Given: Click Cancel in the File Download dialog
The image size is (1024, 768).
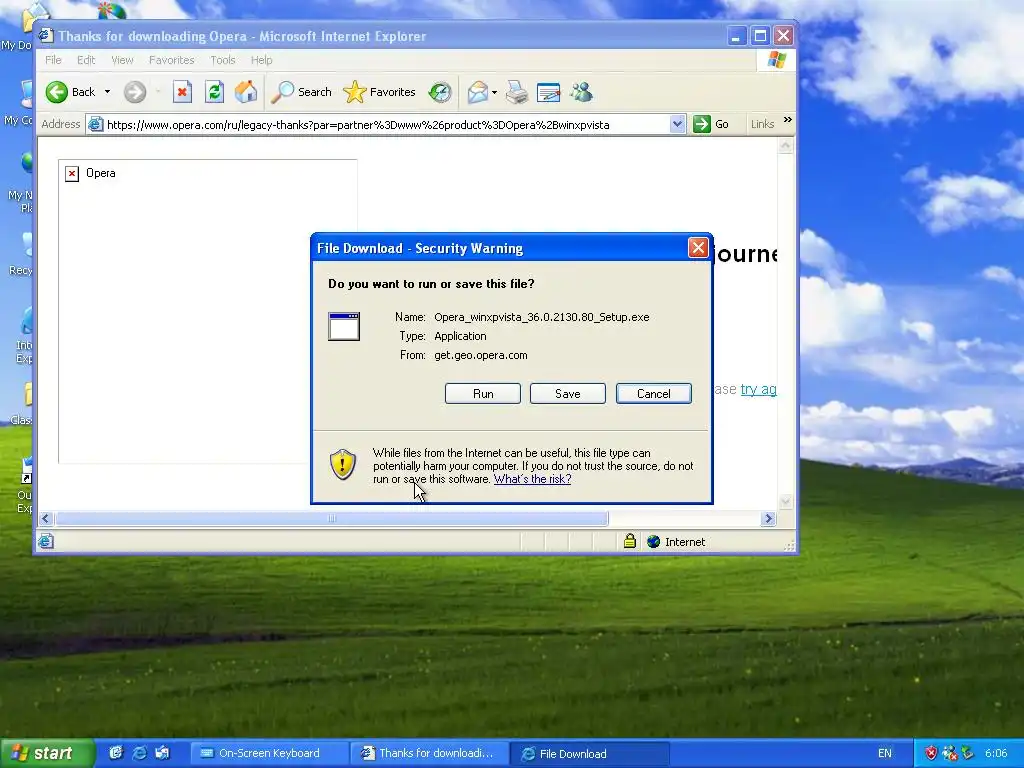Looking at the screenshot, I should click(x=654, y=394).
